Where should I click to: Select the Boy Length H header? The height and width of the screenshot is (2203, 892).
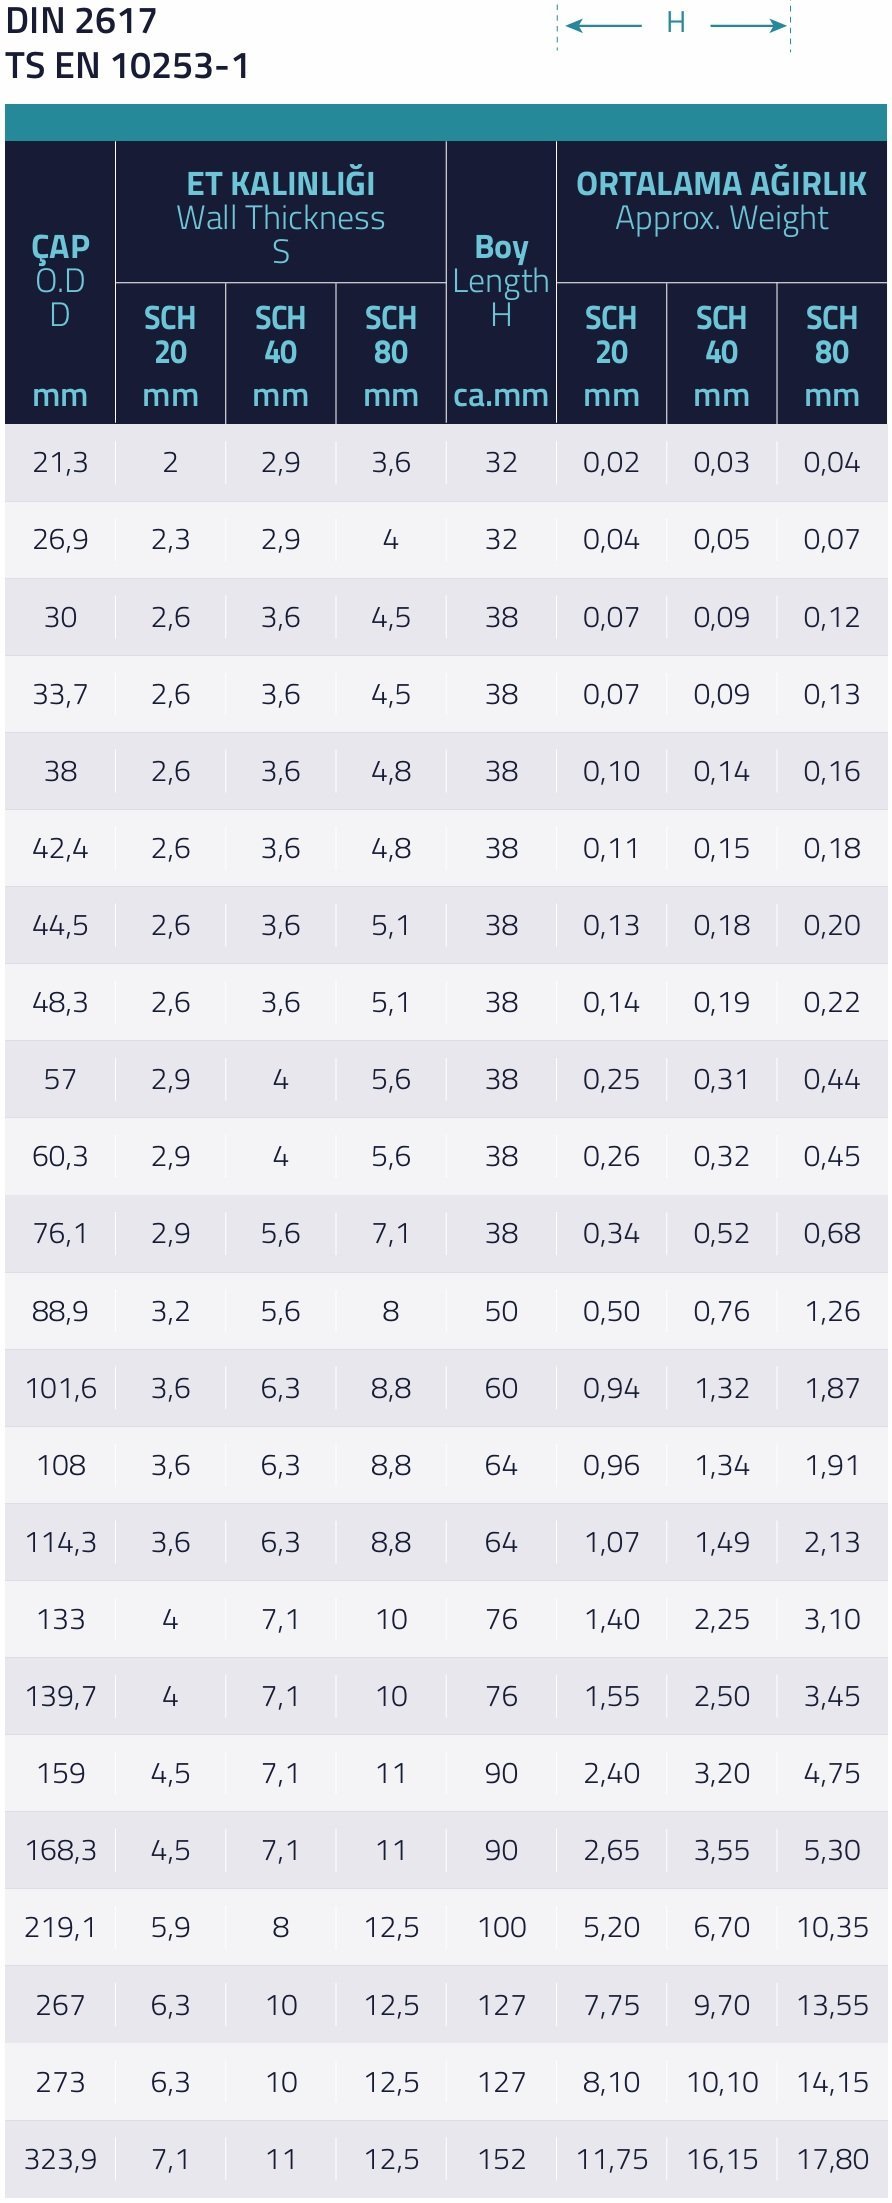[501, 281]
